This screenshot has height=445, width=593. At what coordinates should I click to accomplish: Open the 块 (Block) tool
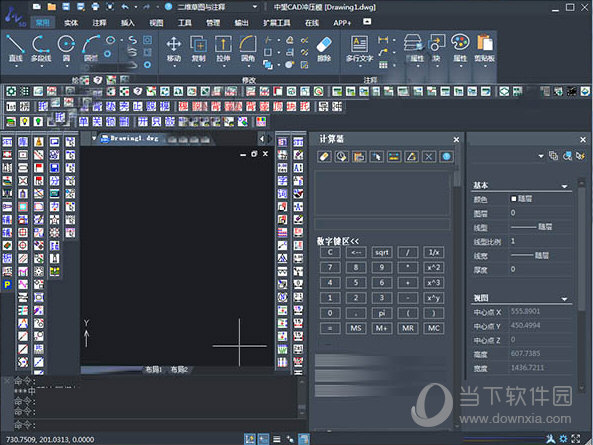(437, 48)
